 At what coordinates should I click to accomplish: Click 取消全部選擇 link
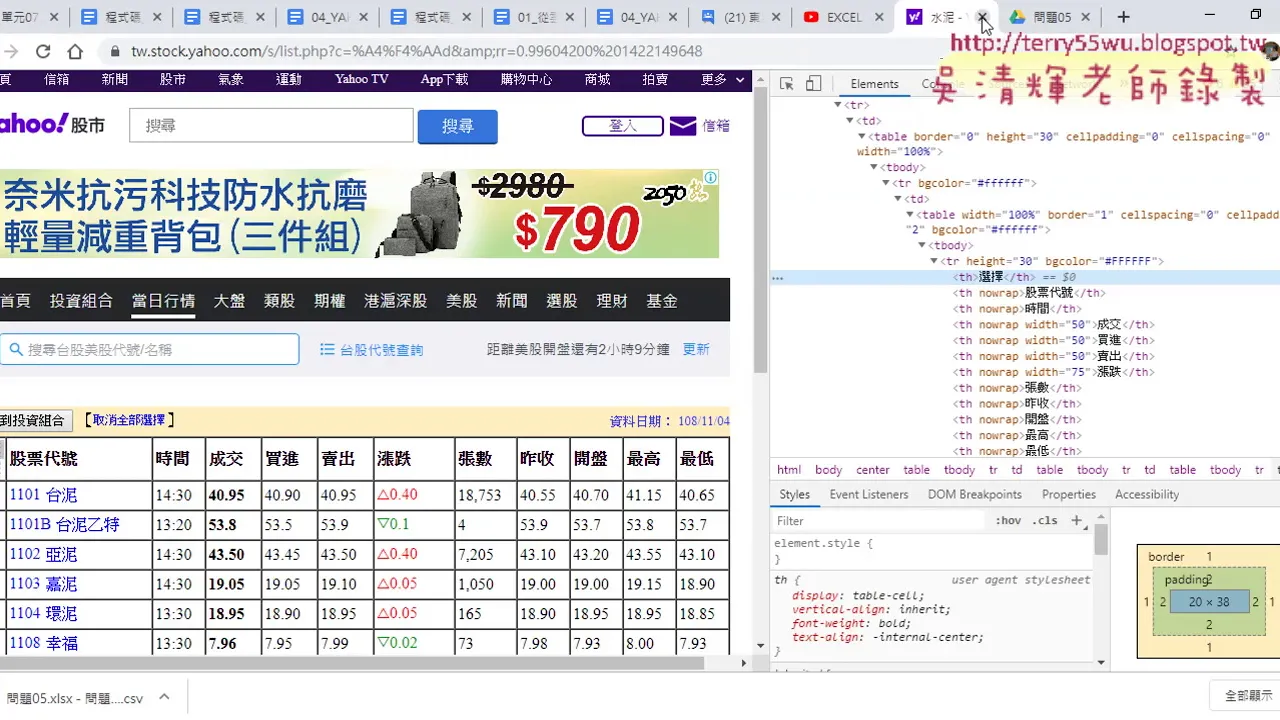[x=129, y=420]
